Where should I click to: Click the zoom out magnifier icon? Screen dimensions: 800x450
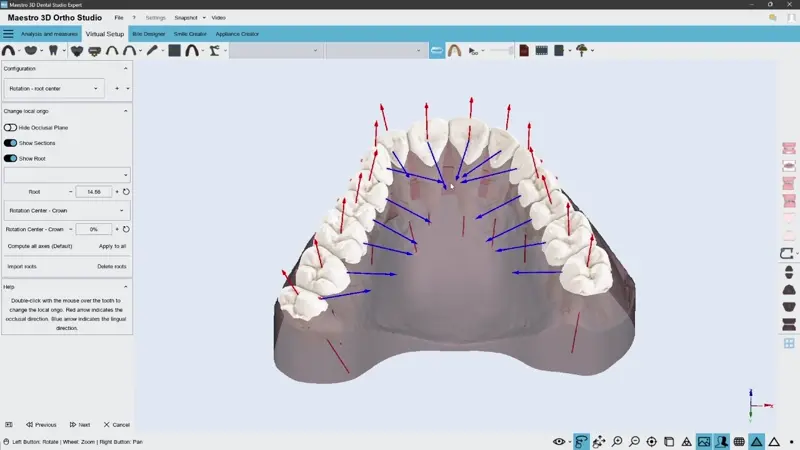click(x=634, y=441)
